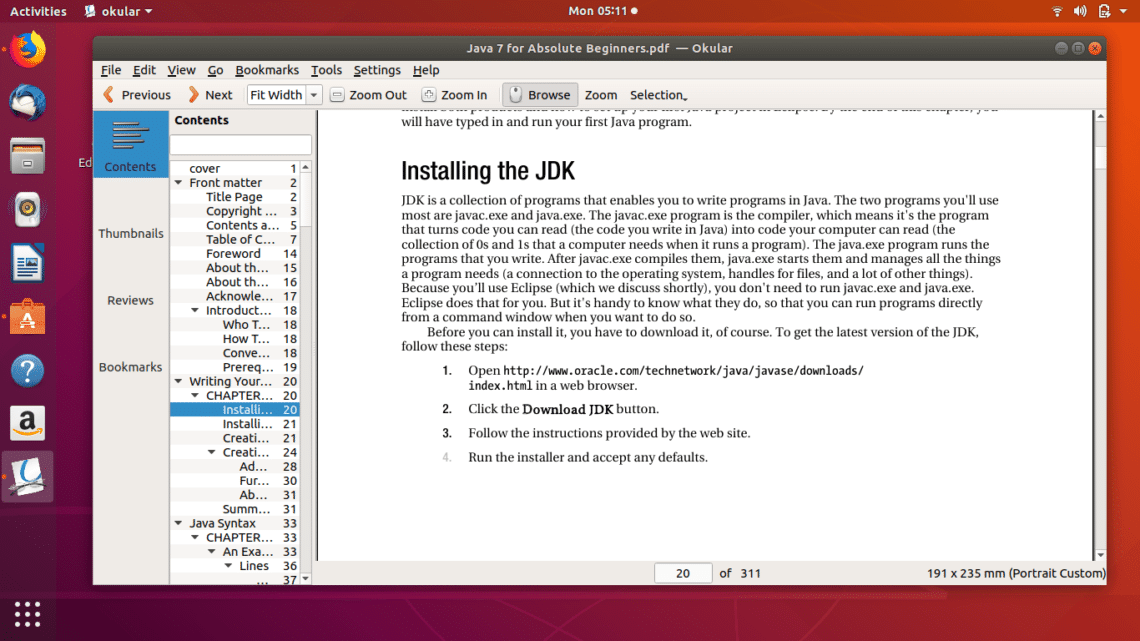The width and height of the screenshot is (1140, 641).
Task: Click the Next page arrow icon
Action: [x=194, y=95]
